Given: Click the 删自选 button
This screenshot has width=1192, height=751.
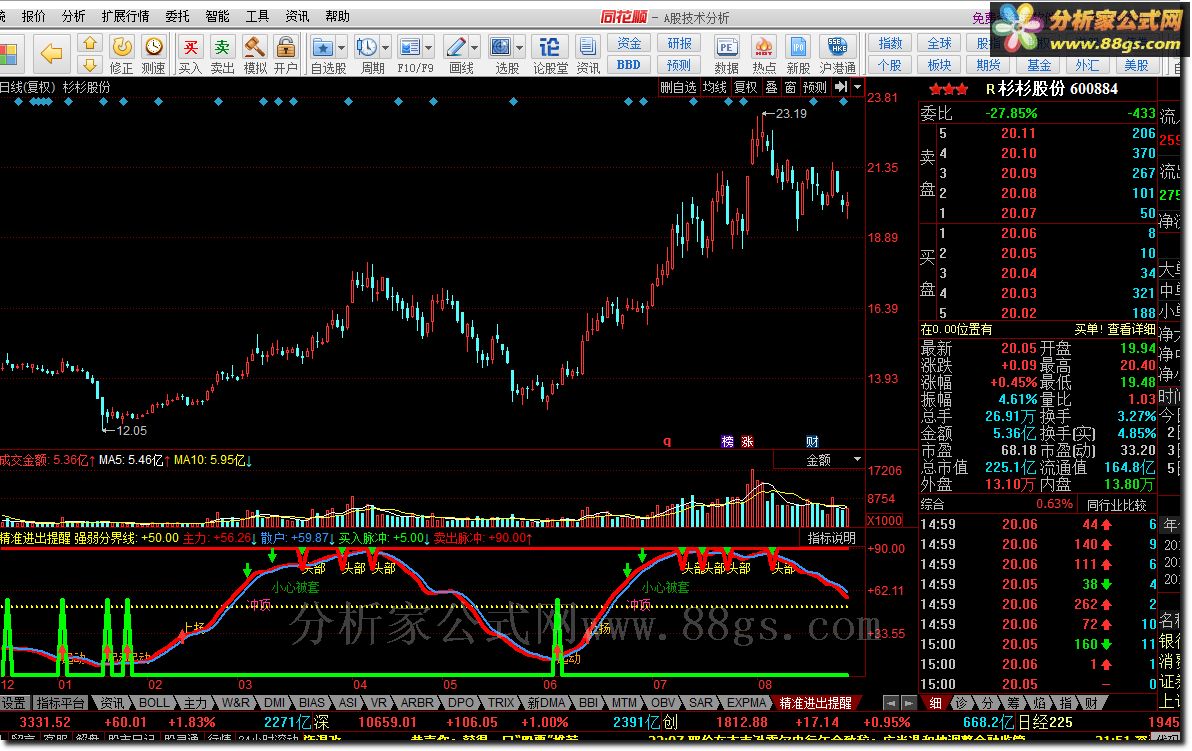Looking at the screenshot, I should tap(678, 87).
